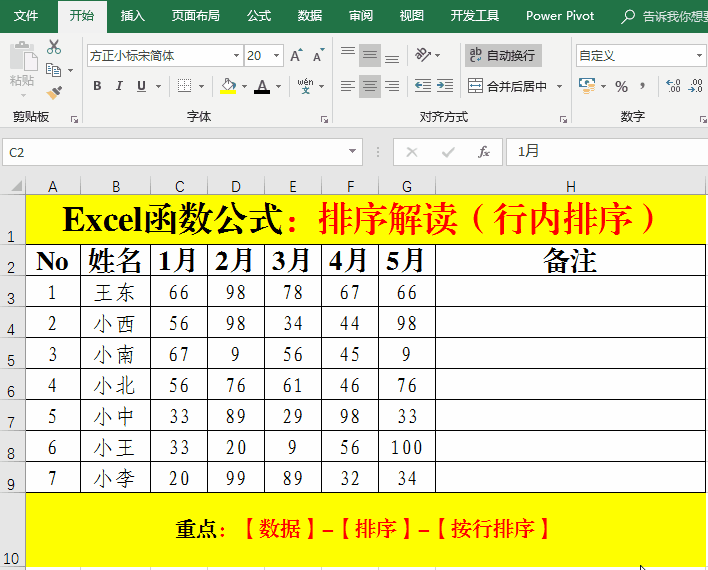Image resolution: width=708 pixels, height=570 pixels.
Task: Click the text orientation icon
Action: pos(423,55)
